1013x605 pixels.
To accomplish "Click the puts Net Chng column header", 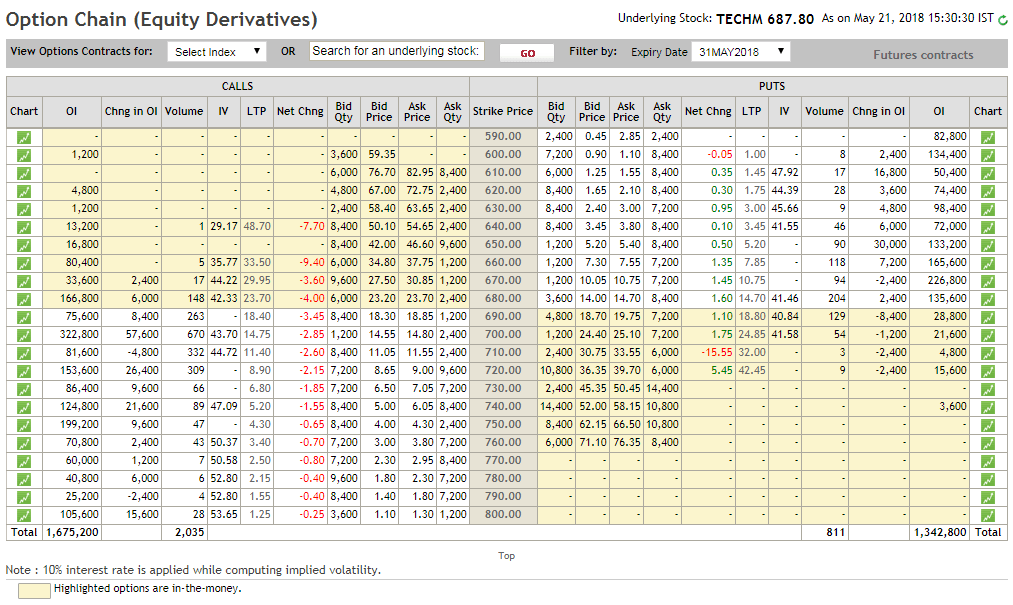I will tap(708, 111).
